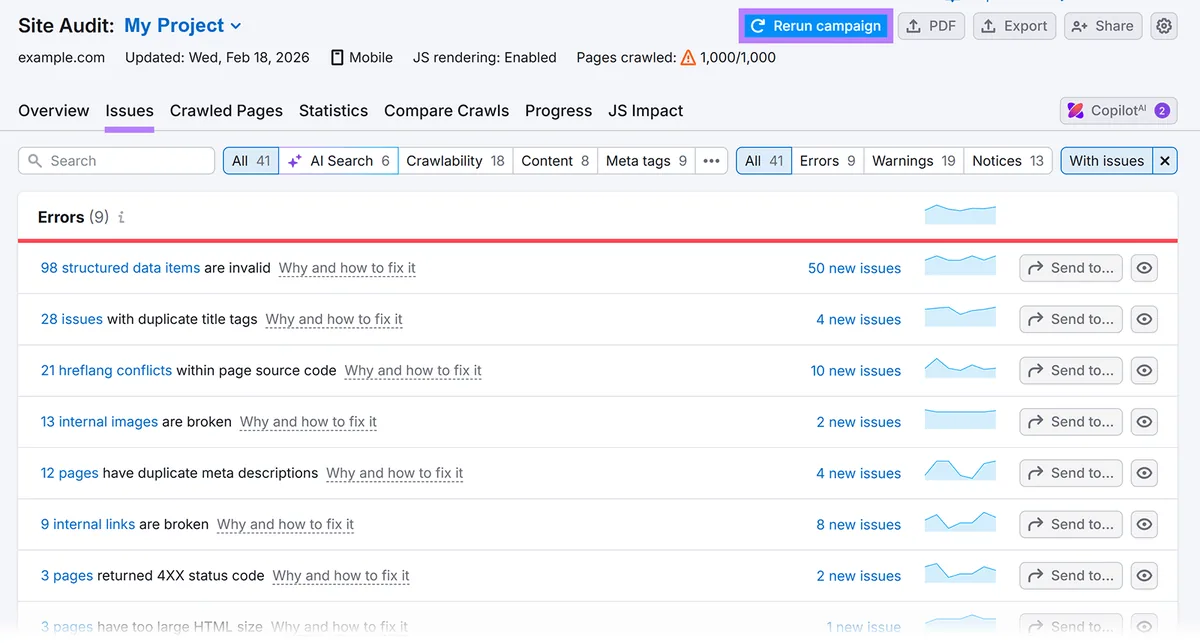Image resolution: width=1200 pixels, height=643 pixels.
Task: Open trend chart for duplicate meta descriptions
Action: coord(960,470)
